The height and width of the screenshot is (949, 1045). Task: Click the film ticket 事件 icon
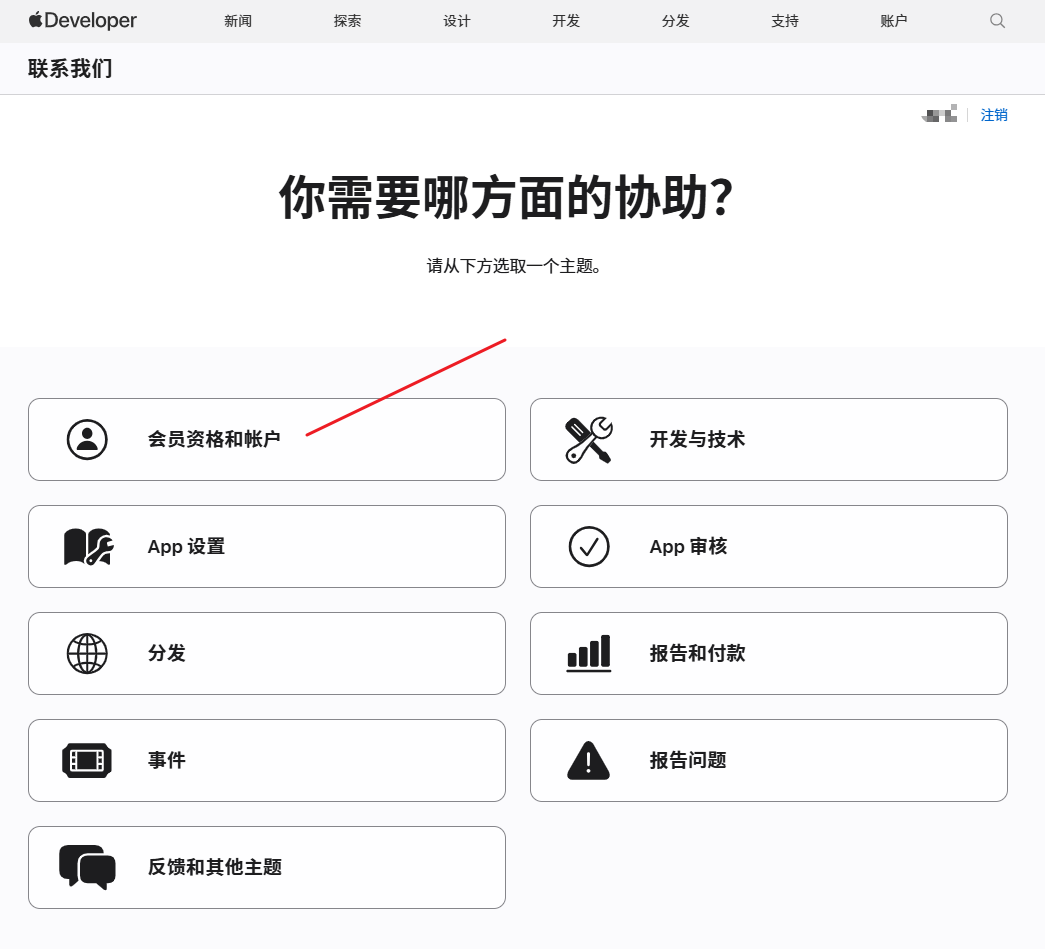(87, 760)
